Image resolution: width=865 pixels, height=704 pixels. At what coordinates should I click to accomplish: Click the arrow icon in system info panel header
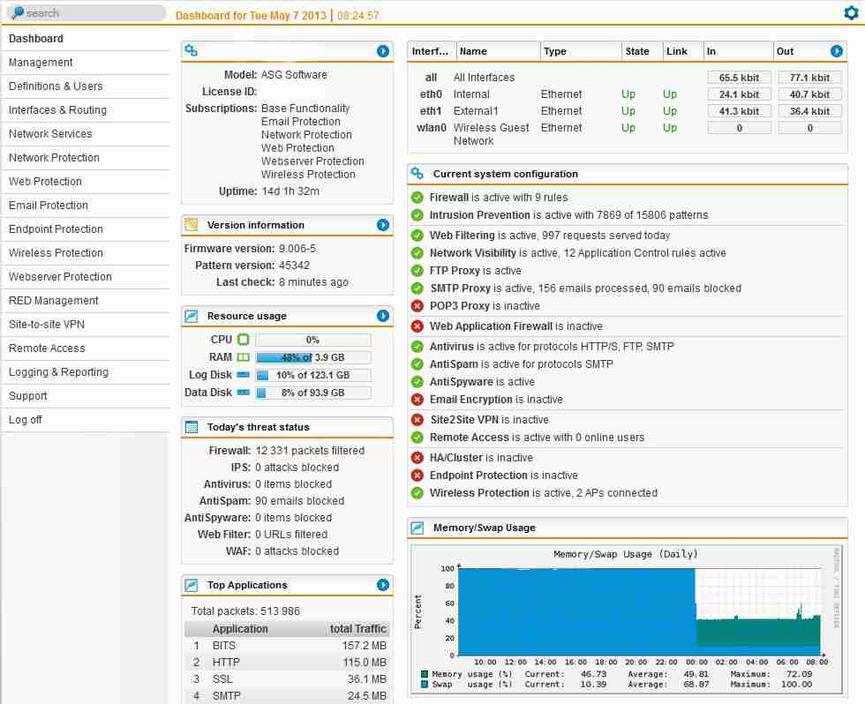(383, 51)
